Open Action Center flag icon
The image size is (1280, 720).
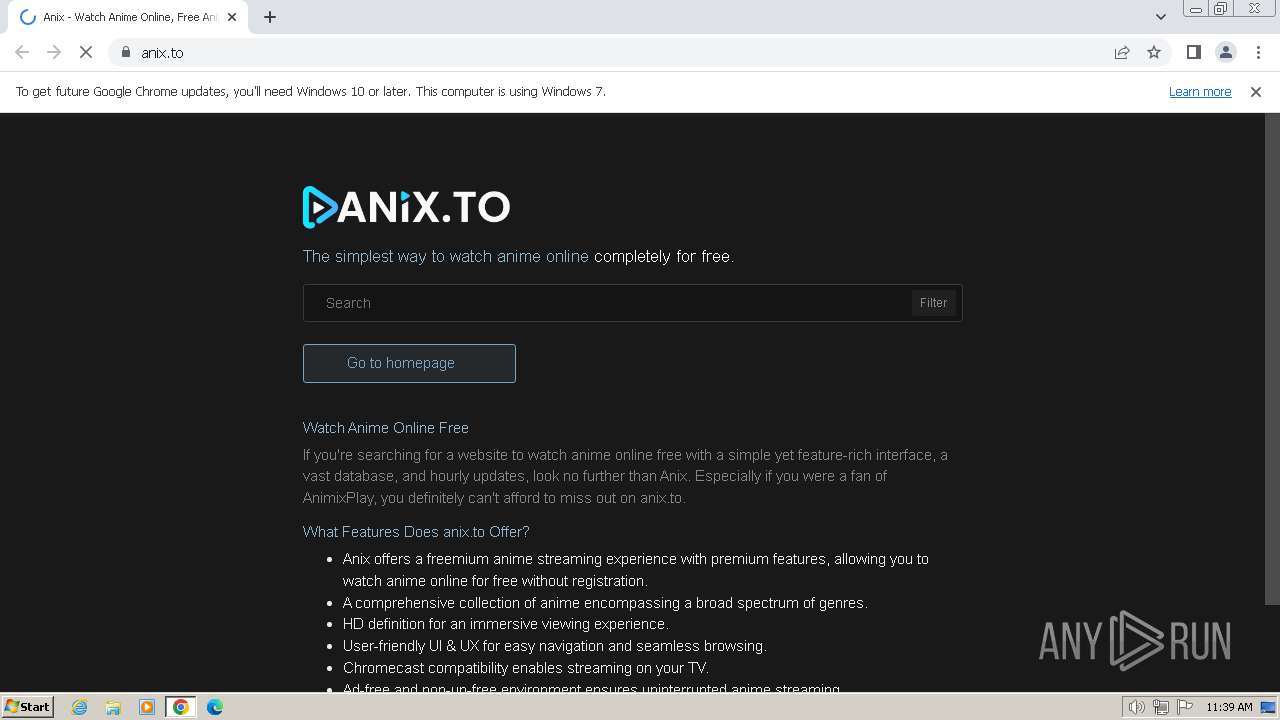[x=1185, y=707]
